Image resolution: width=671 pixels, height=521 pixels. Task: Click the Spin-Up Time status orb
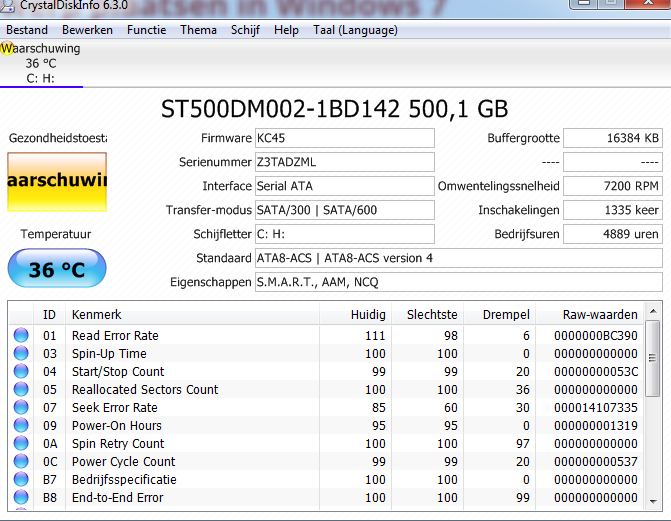tap(21, 353)
